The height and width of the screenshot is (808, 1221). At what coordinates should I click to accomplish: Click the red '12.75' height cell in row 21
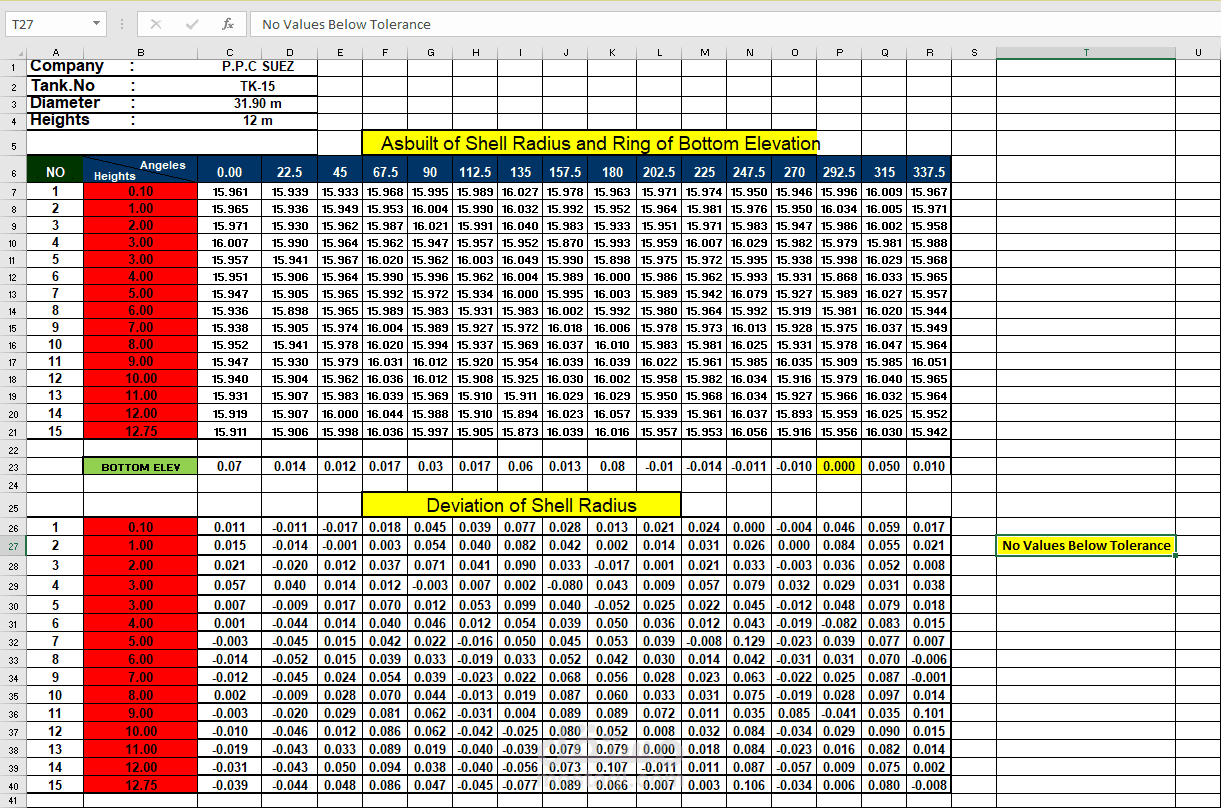pyautogui.click(x=140, y=432)
